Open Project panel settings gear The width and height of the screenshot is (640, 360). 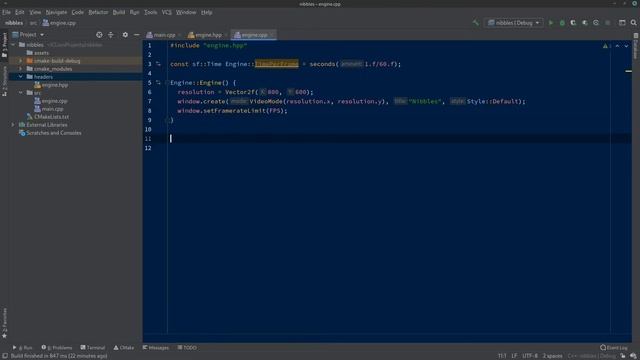pyautogui.click(x=125, y=35)
